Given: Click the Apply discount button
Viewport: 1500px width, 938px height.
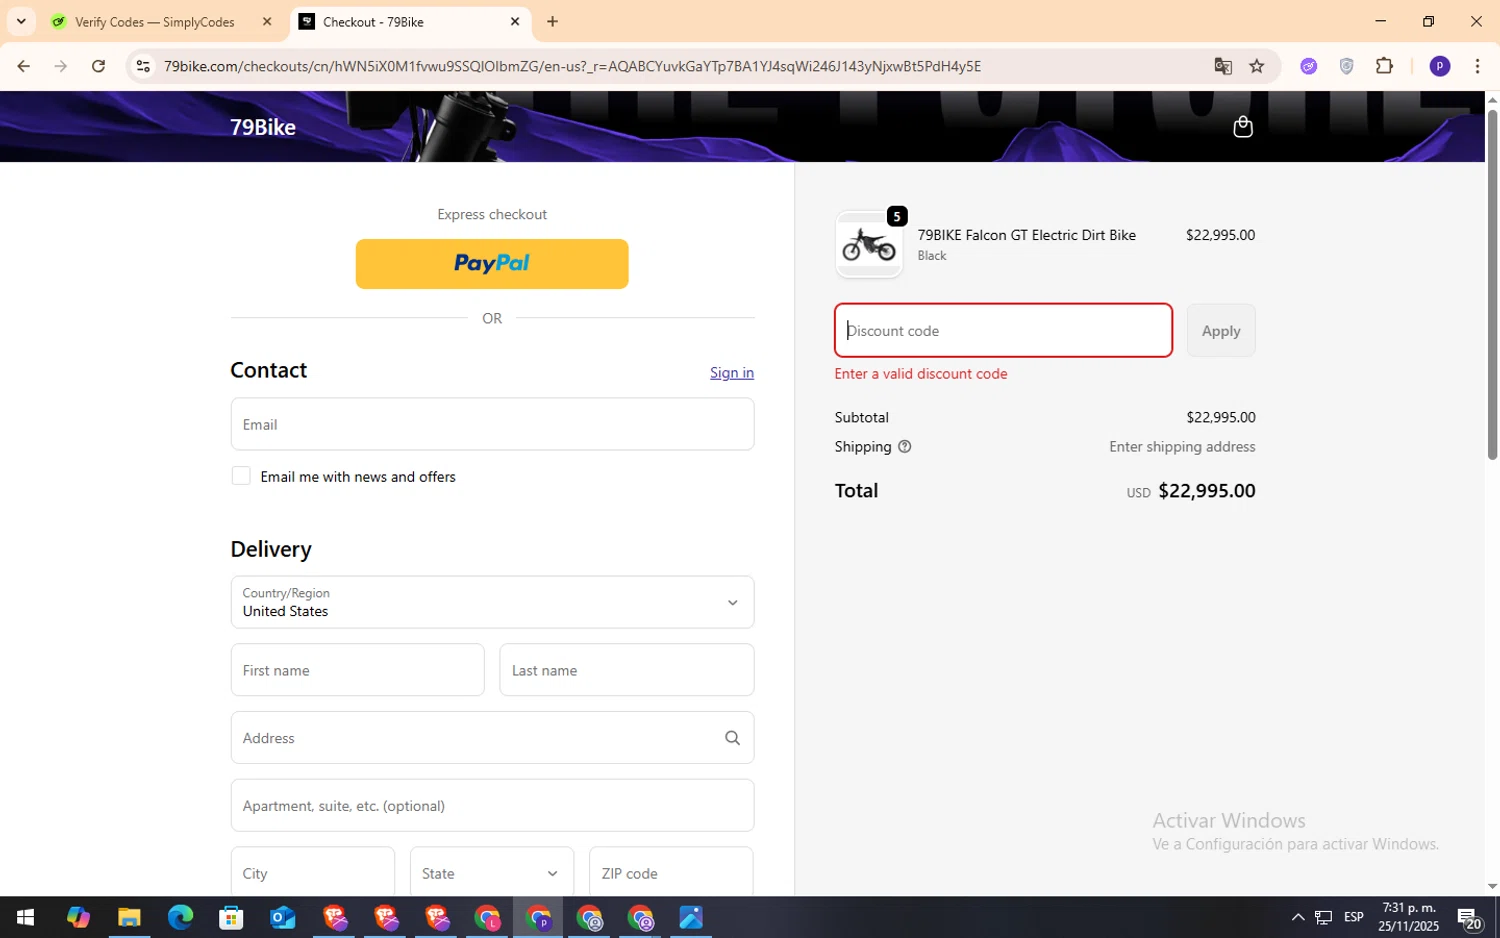Looking at the screenshot, I should pyautogui.click(x=1221, y=331).
